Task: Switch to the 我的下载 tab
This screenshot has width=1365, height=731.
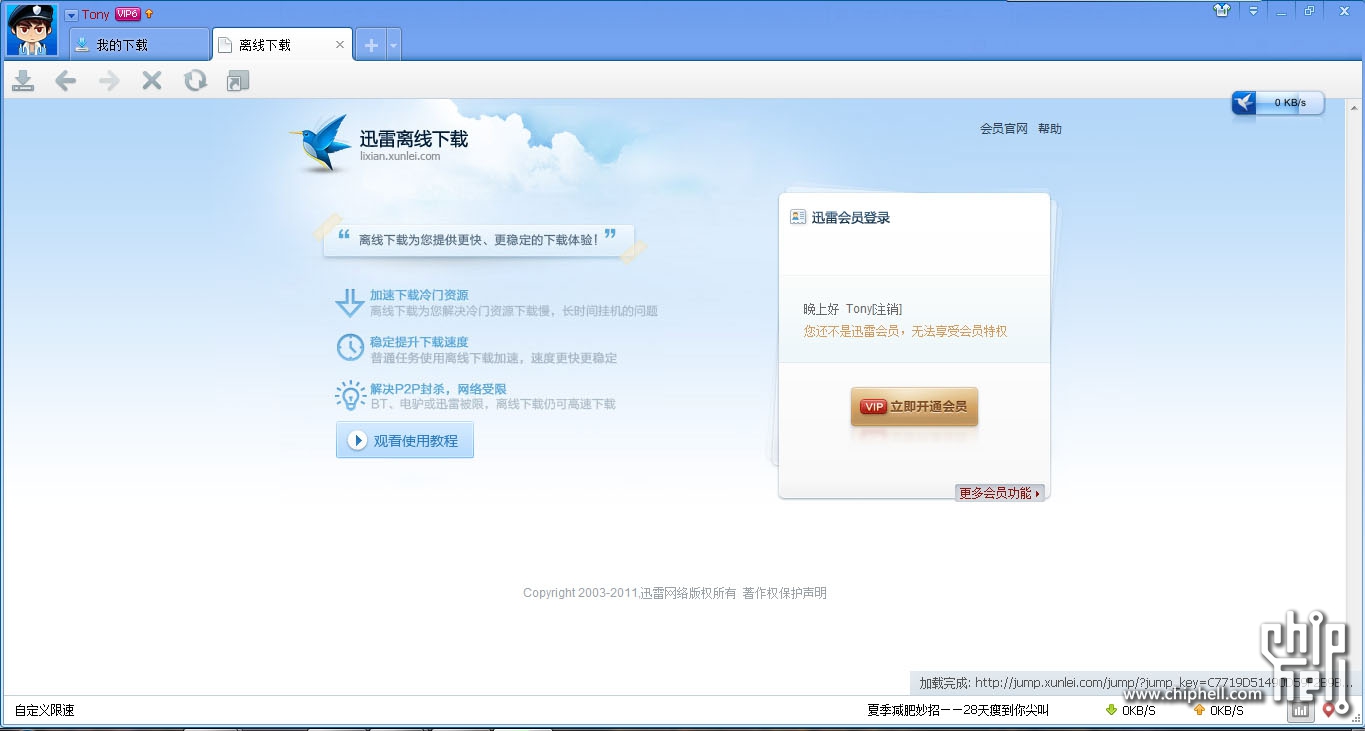Action: pos(139,45)
